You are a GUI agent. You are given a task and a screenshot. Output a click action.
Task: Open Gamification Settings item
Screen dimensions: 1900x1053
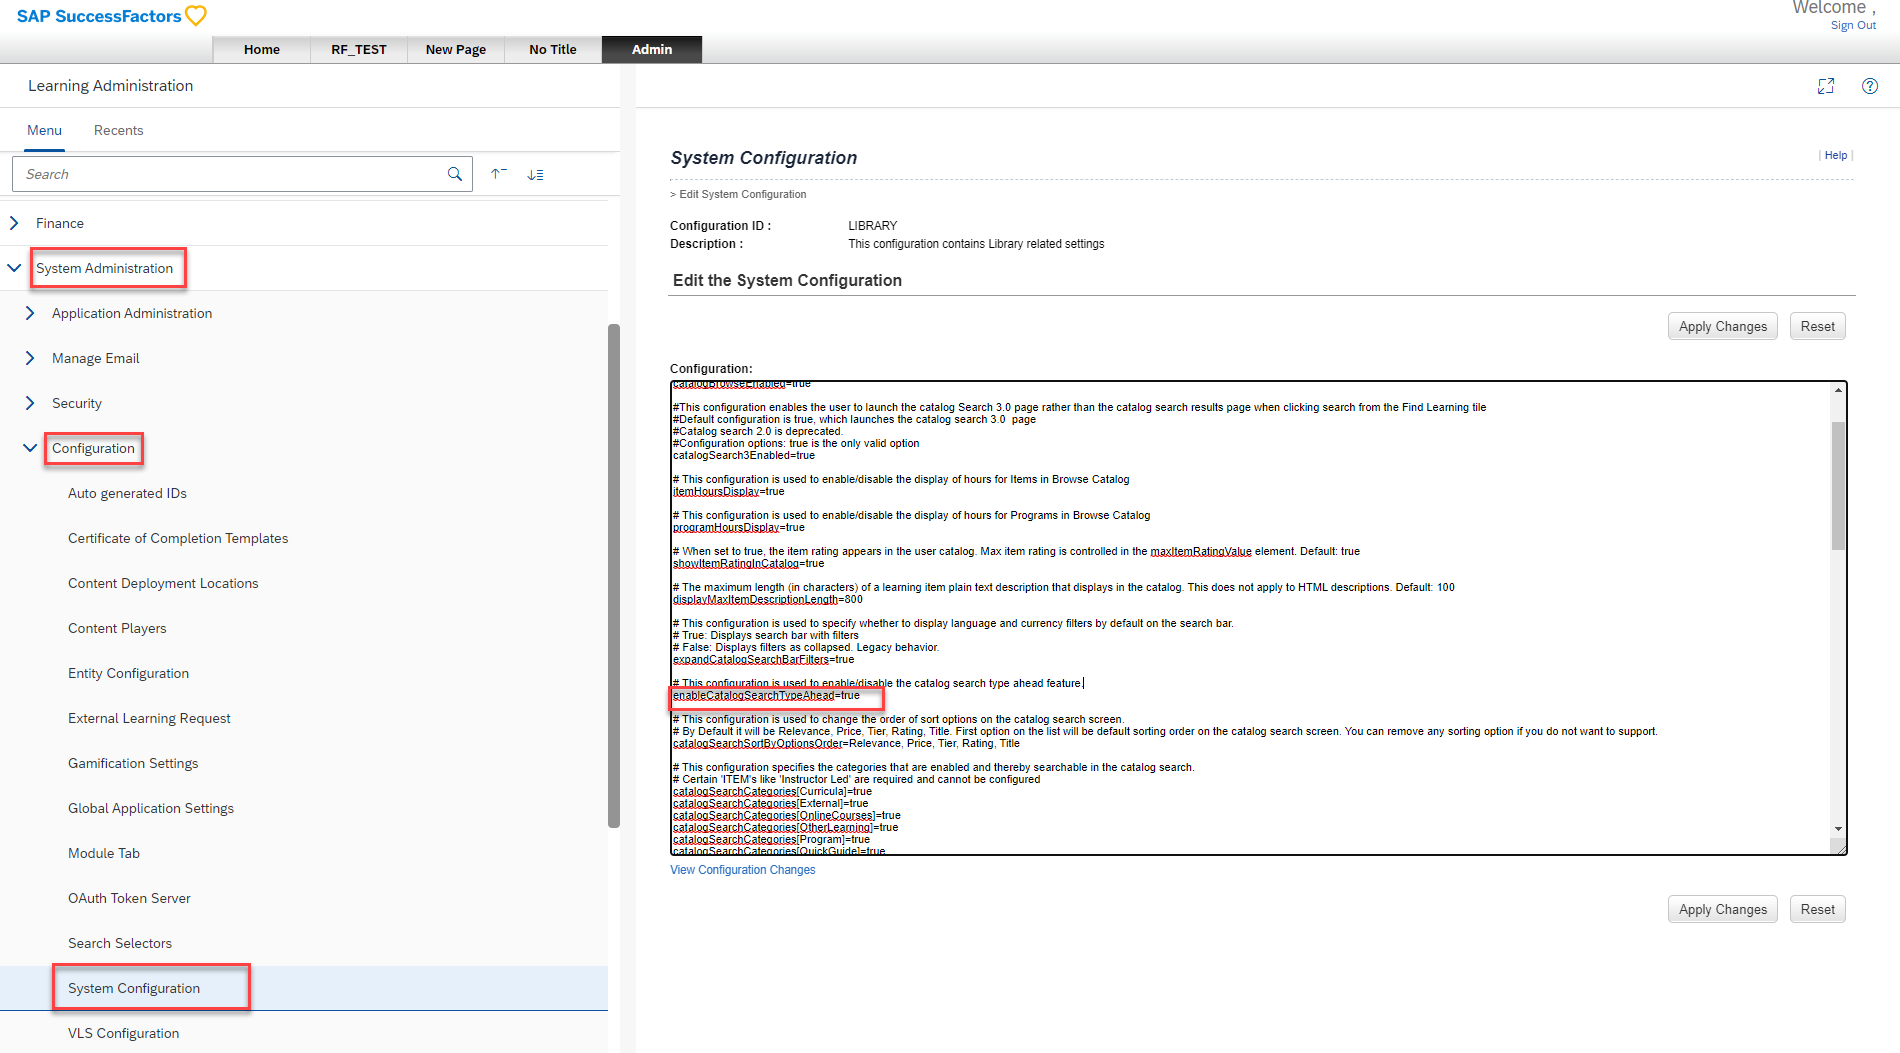pyautogui.click(x=133, y=763)
